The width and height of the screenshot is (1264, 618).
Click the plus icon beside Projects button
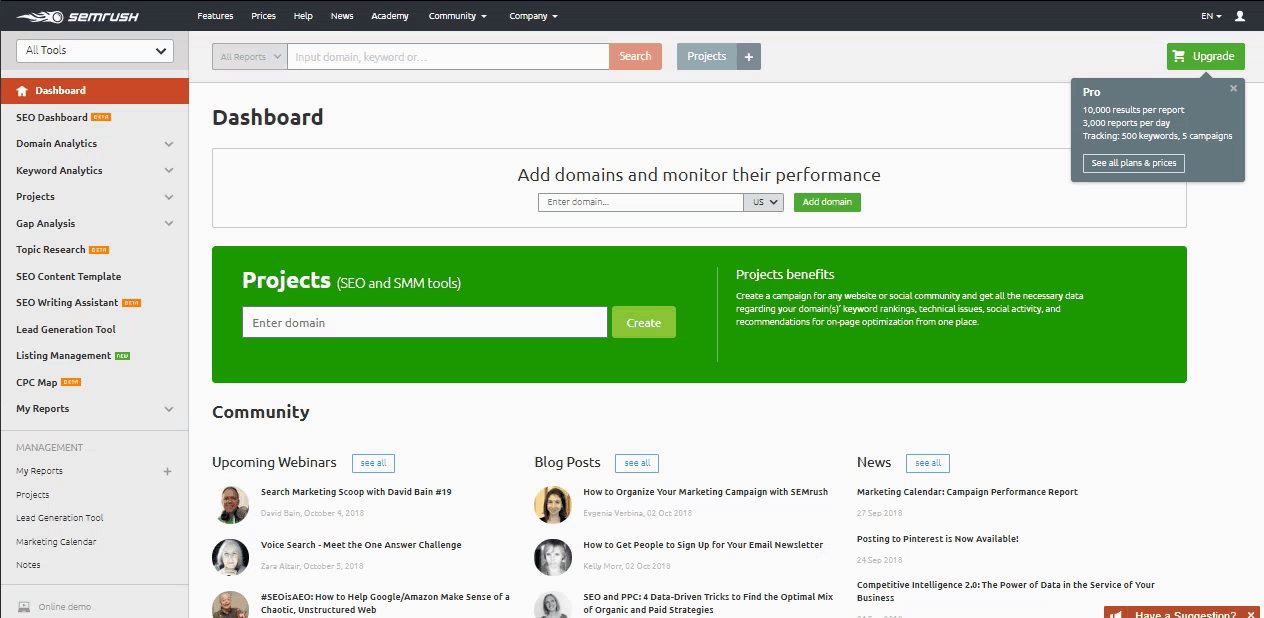pyautogui.click(x=749, y=57)
